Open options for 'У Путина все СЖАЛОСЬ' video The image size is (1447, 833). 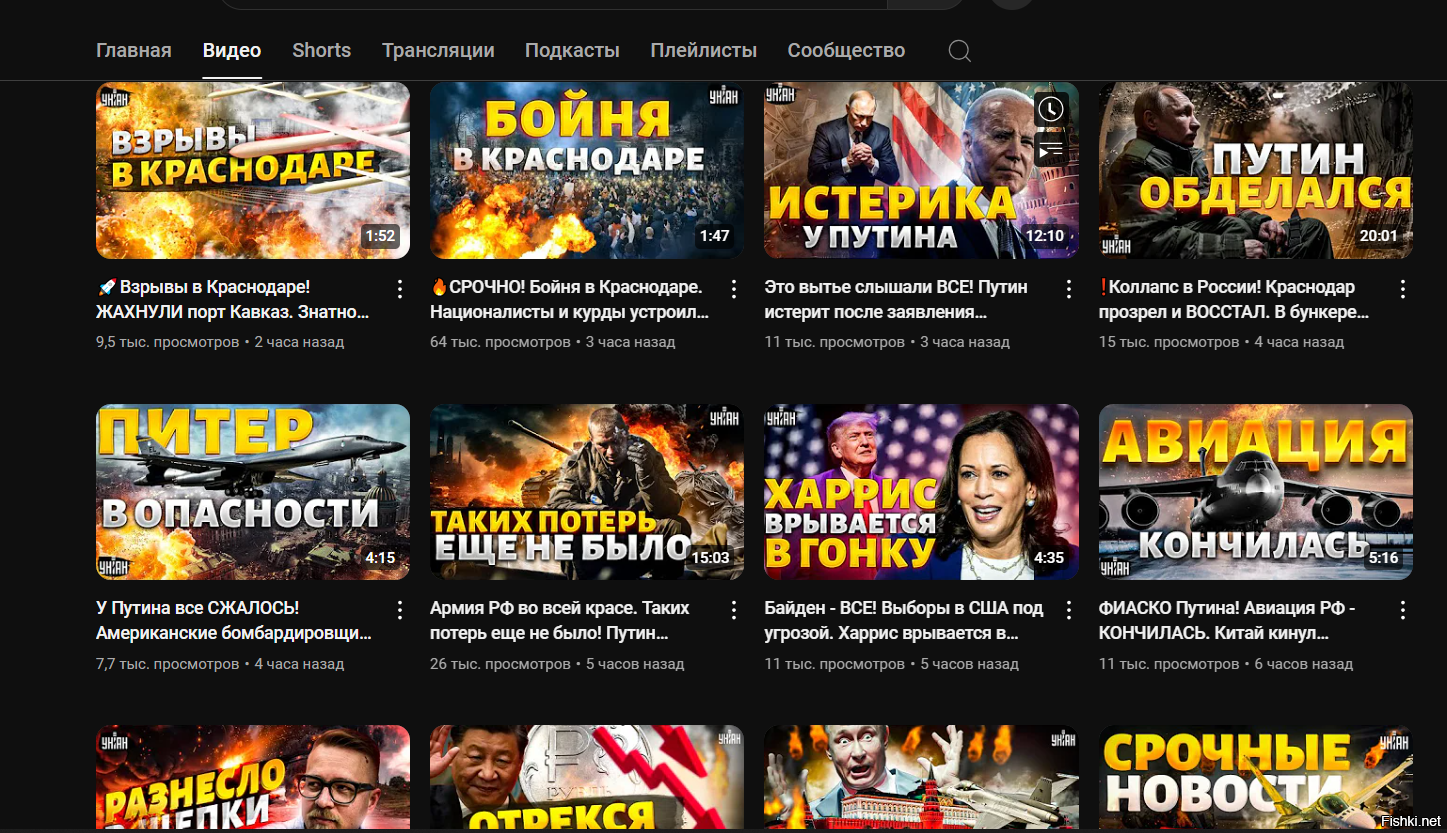tap(399, 610)
